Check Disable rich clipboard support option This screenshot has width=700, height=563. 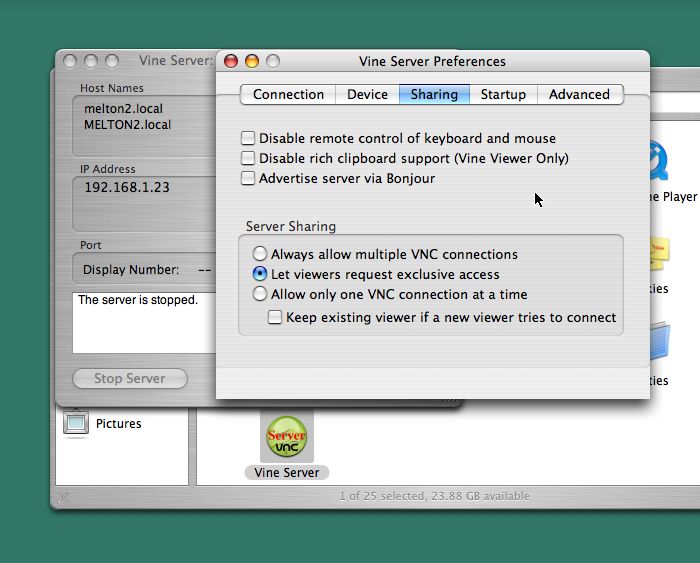coord(248,158)
